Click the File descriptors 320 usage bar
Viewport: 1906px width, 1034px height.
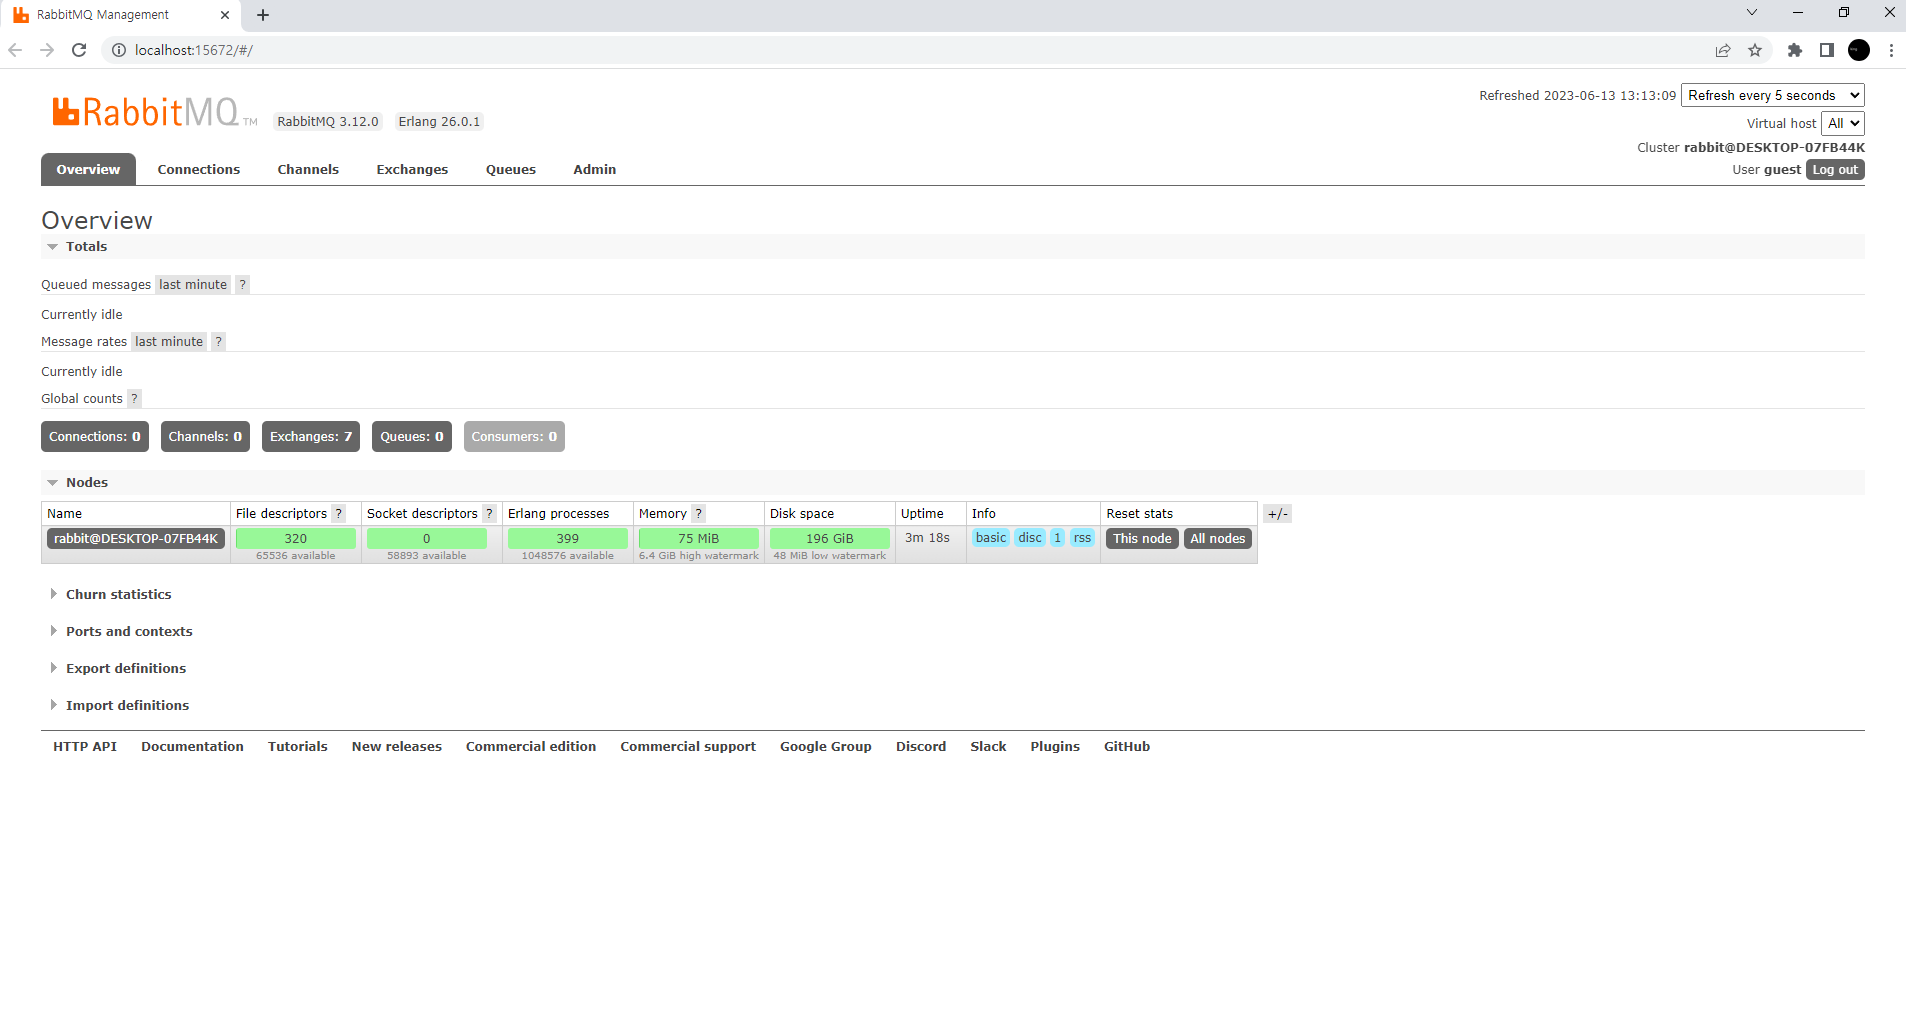point(296,539)
